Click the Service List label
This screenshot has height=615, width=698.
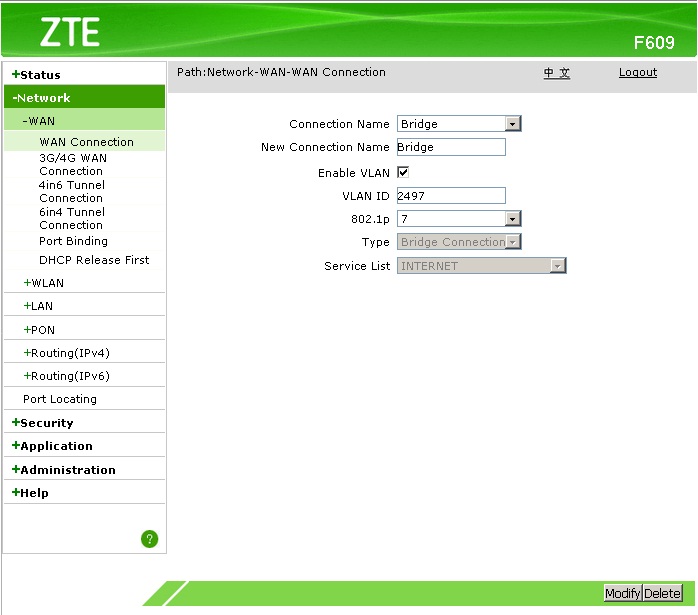[x=357, y=266]
